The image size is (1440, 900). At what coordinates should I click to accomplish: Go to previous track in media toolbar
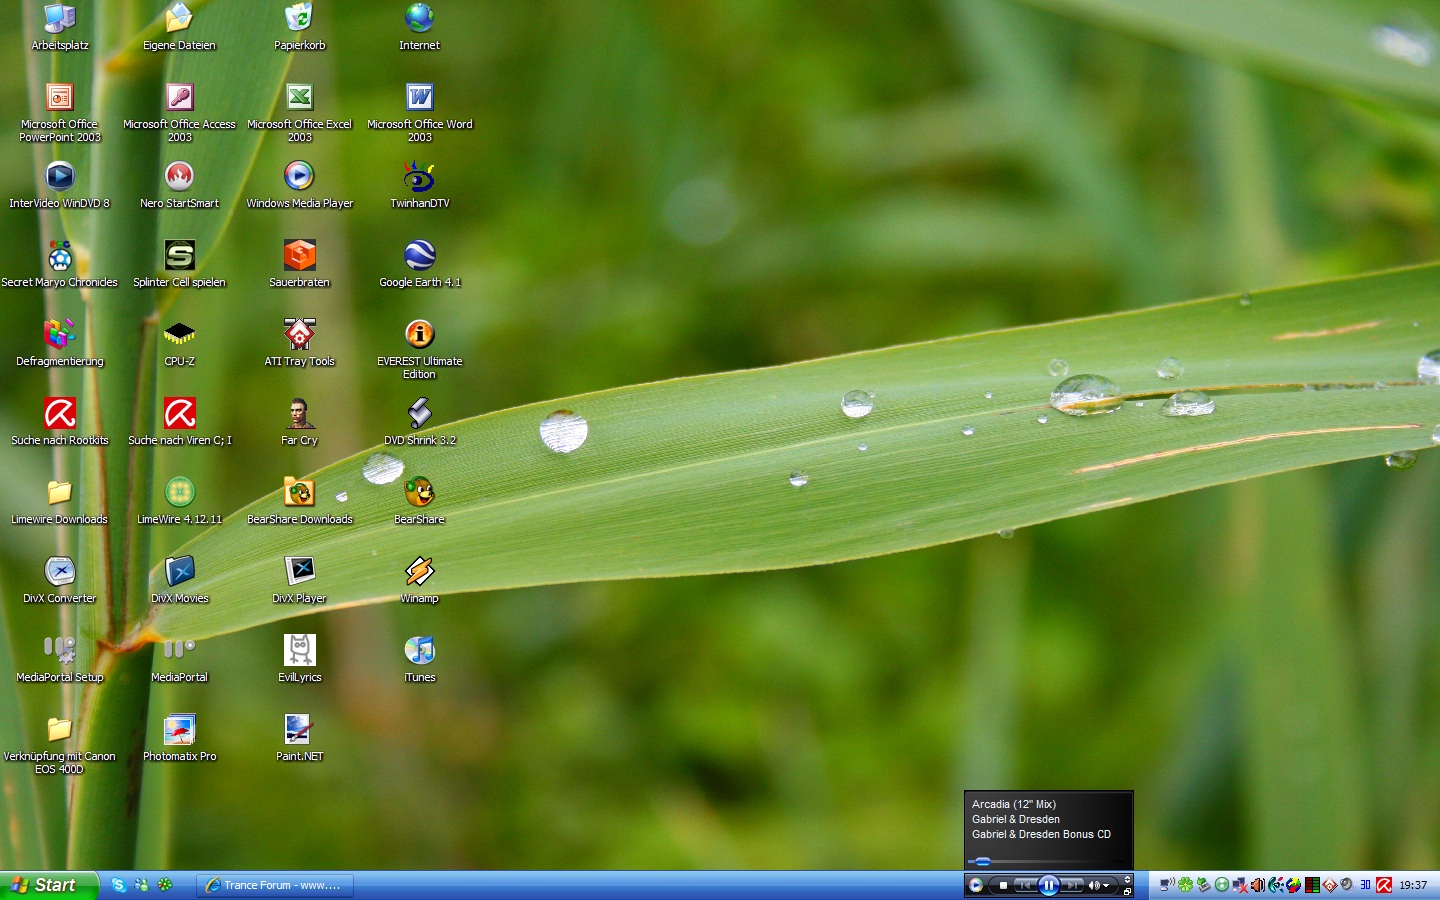pyautogui.click(x=1025, y=885)
